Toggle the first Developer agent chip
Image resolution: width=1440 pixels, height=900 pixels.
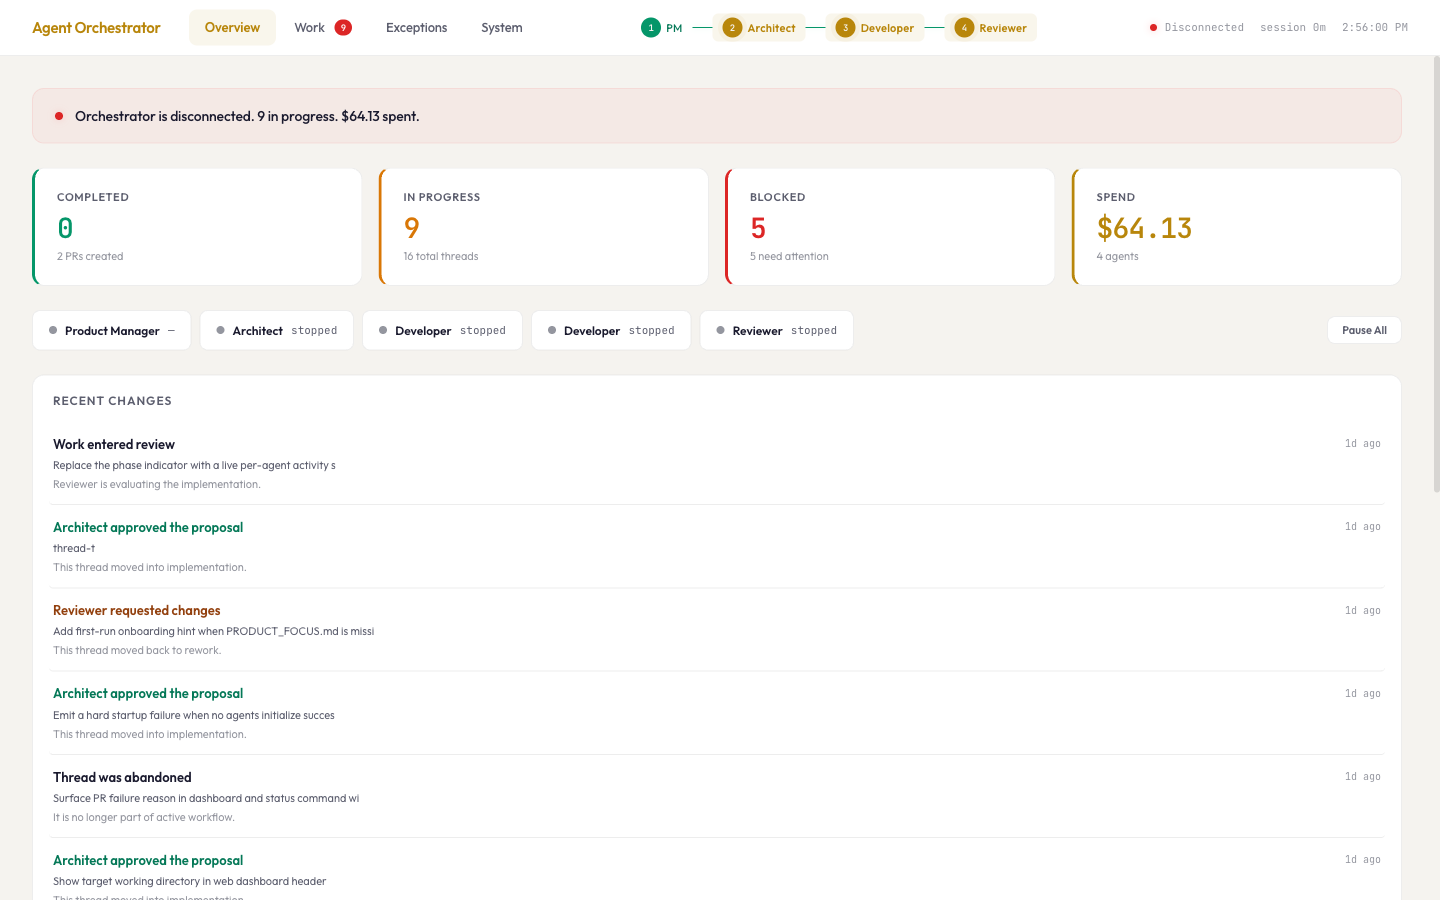point(442,330)
